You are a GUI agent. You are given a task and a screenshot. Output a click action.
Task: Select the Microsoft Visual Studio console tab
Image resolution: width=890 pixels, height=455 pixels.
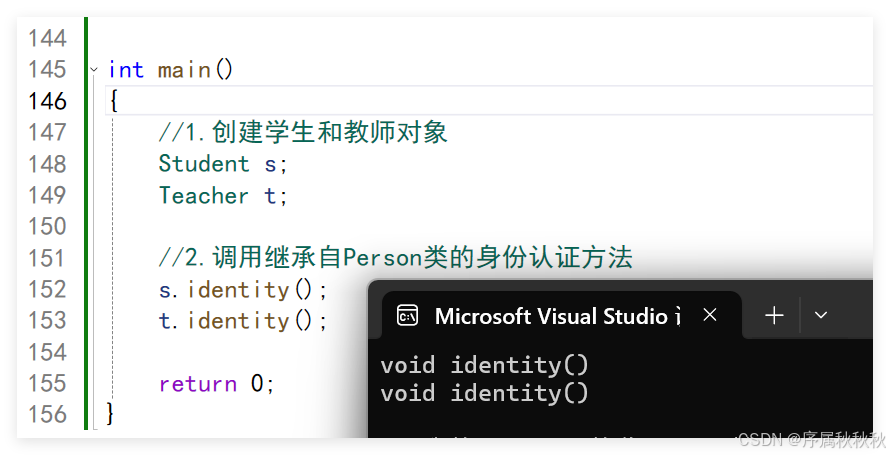[550, 316]
